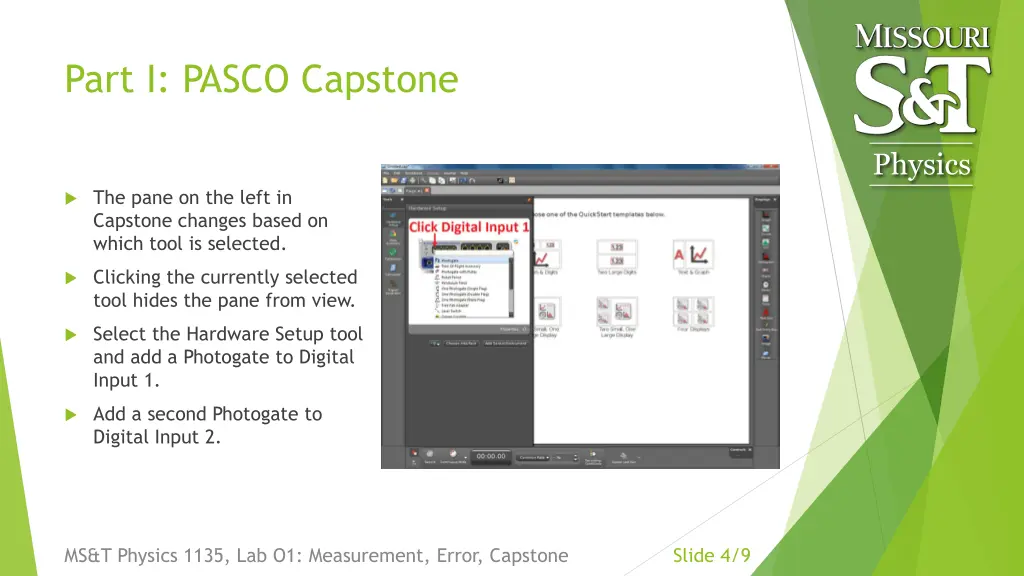This screenshot has width=1024, height=576.
Task: Open the Common Rate dropdown
Action: [x=535, y=457]
